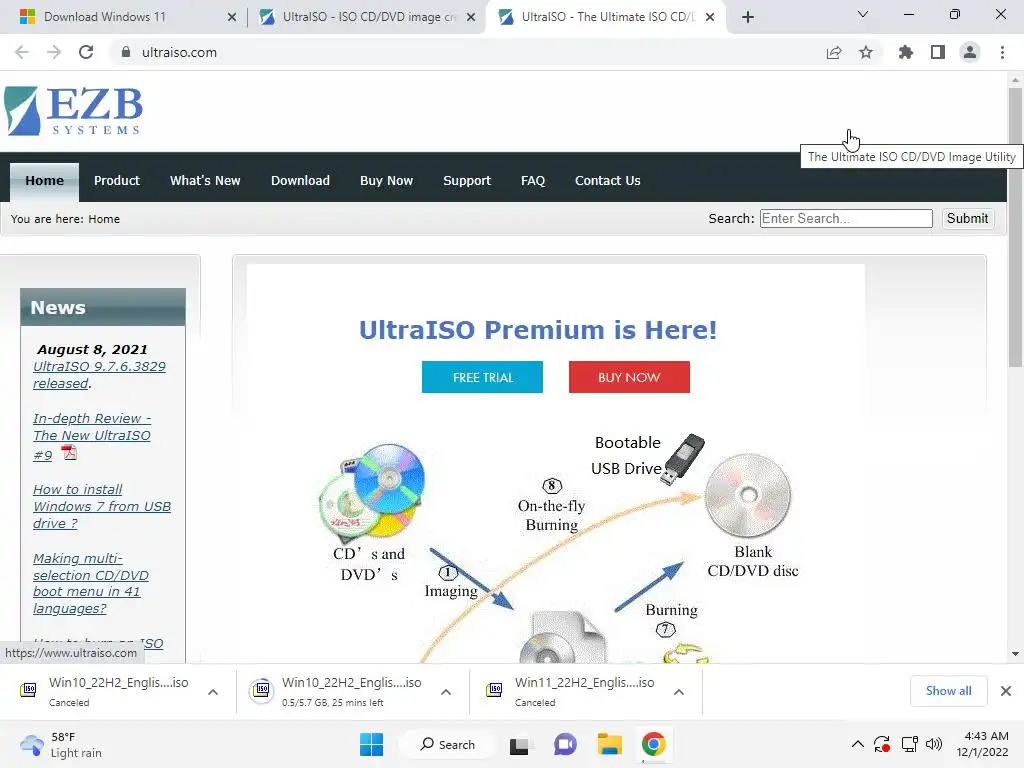1024x768 pixels.
Task: Click the browser back arrow
Action: click(22, 52)
